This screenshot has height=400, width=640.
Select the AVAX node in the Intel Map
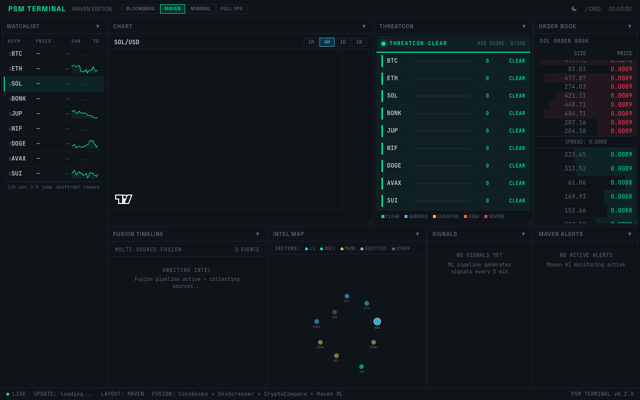[x=316, y=322]
